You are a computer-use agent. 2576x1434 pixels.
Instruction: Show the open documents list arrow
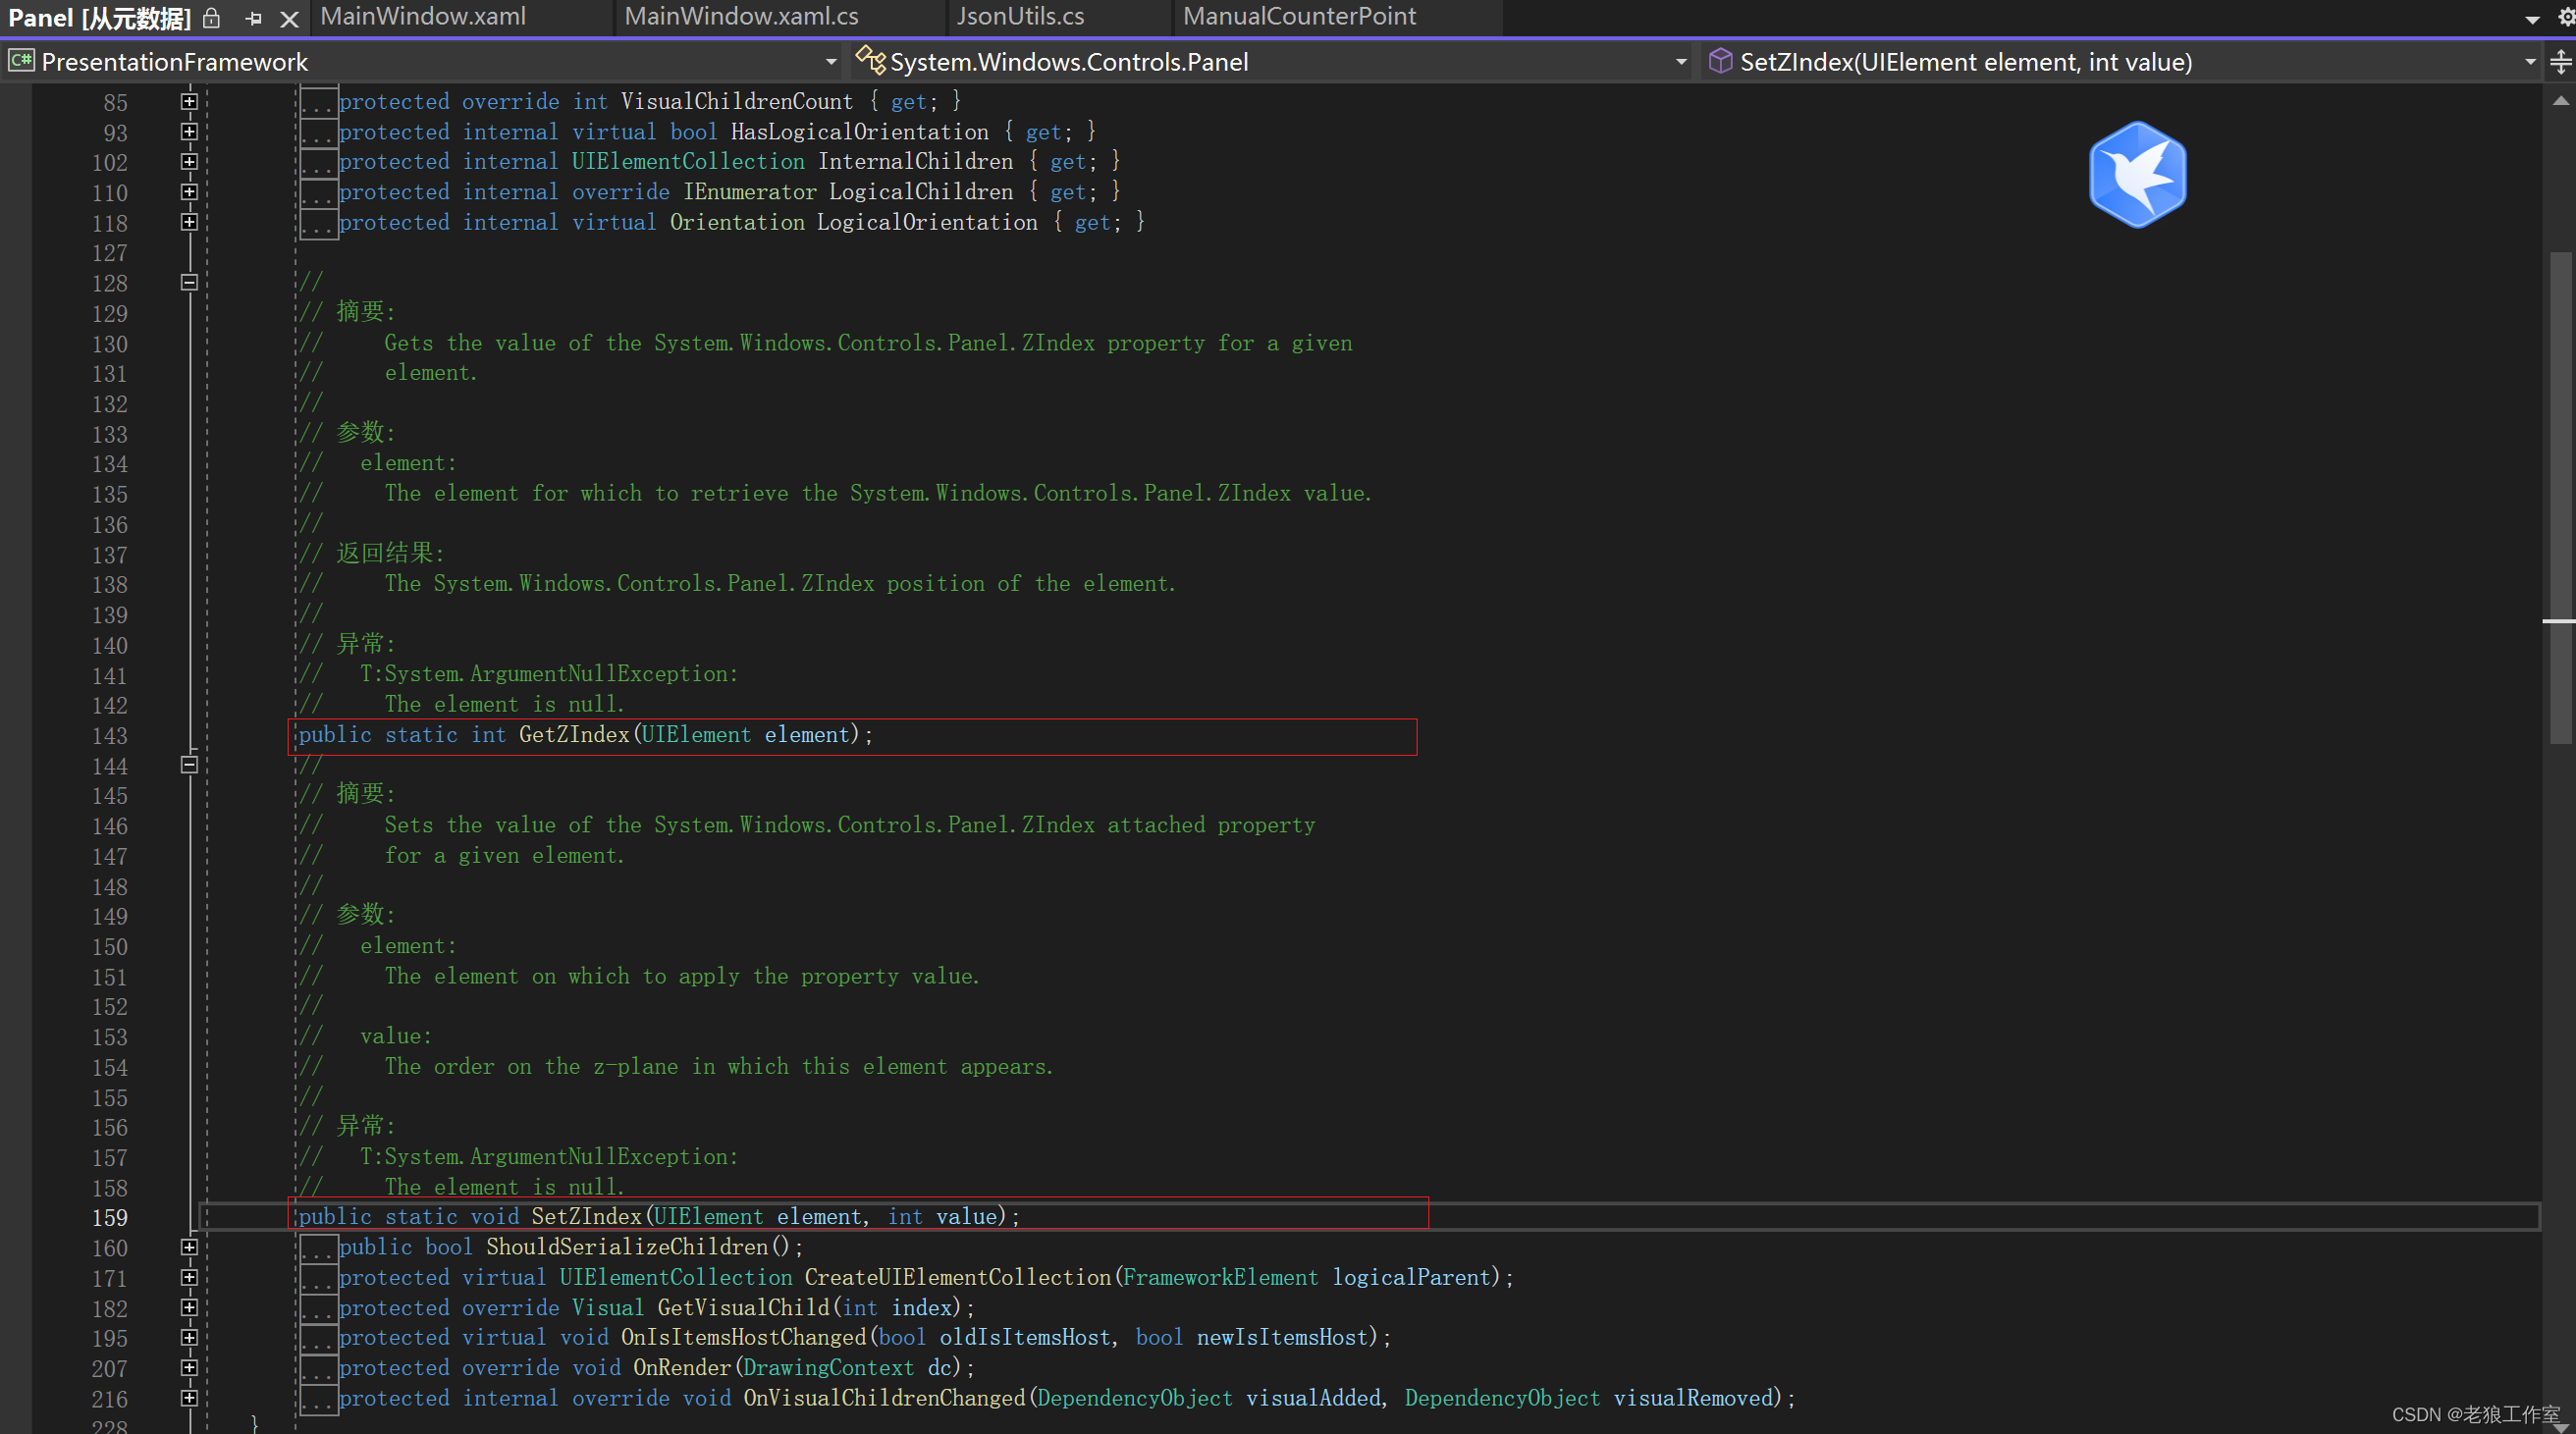click(2532, 19)
